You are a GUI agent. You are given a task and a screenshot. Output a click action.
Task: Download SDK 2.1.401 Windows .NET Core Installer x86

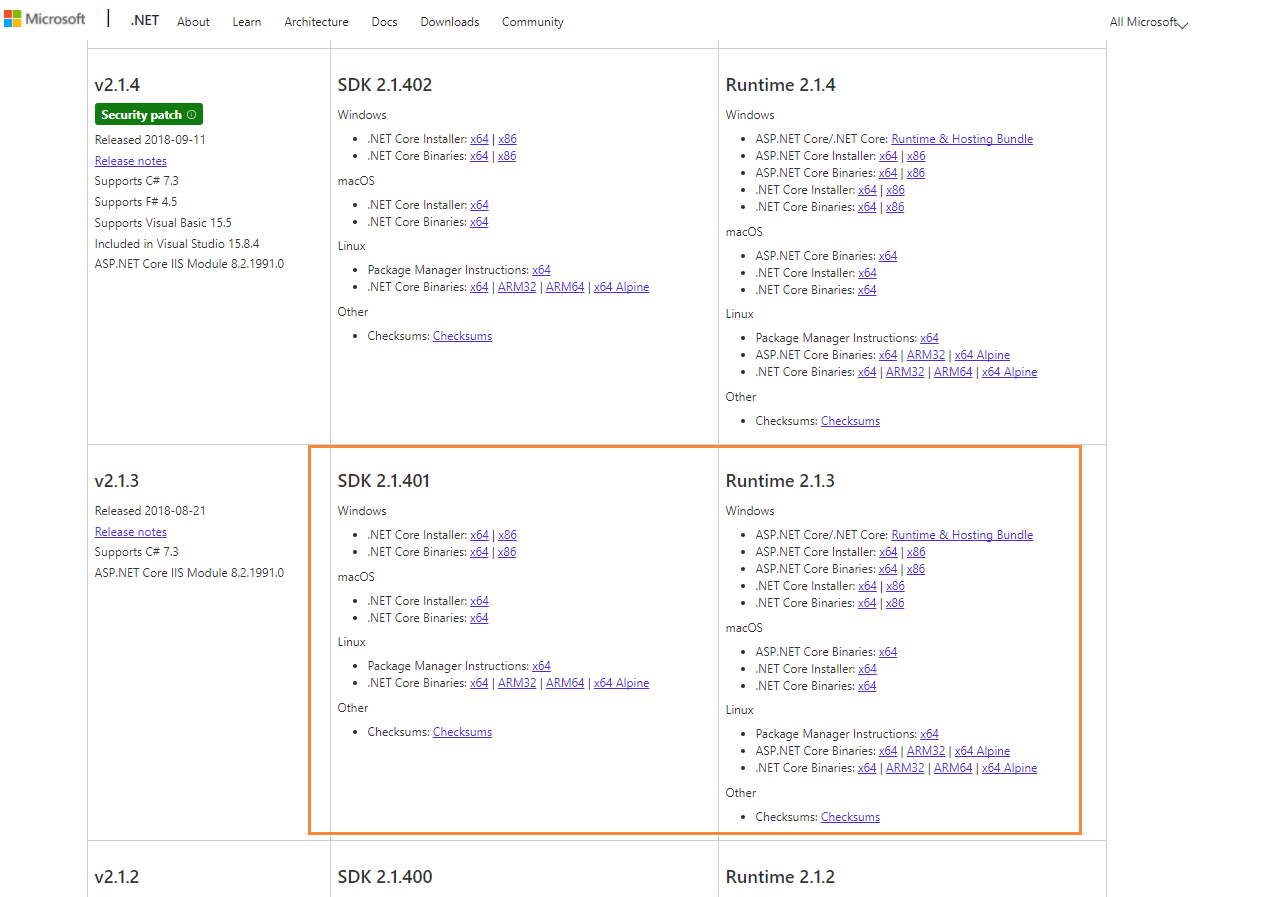(x=507, y=535)
